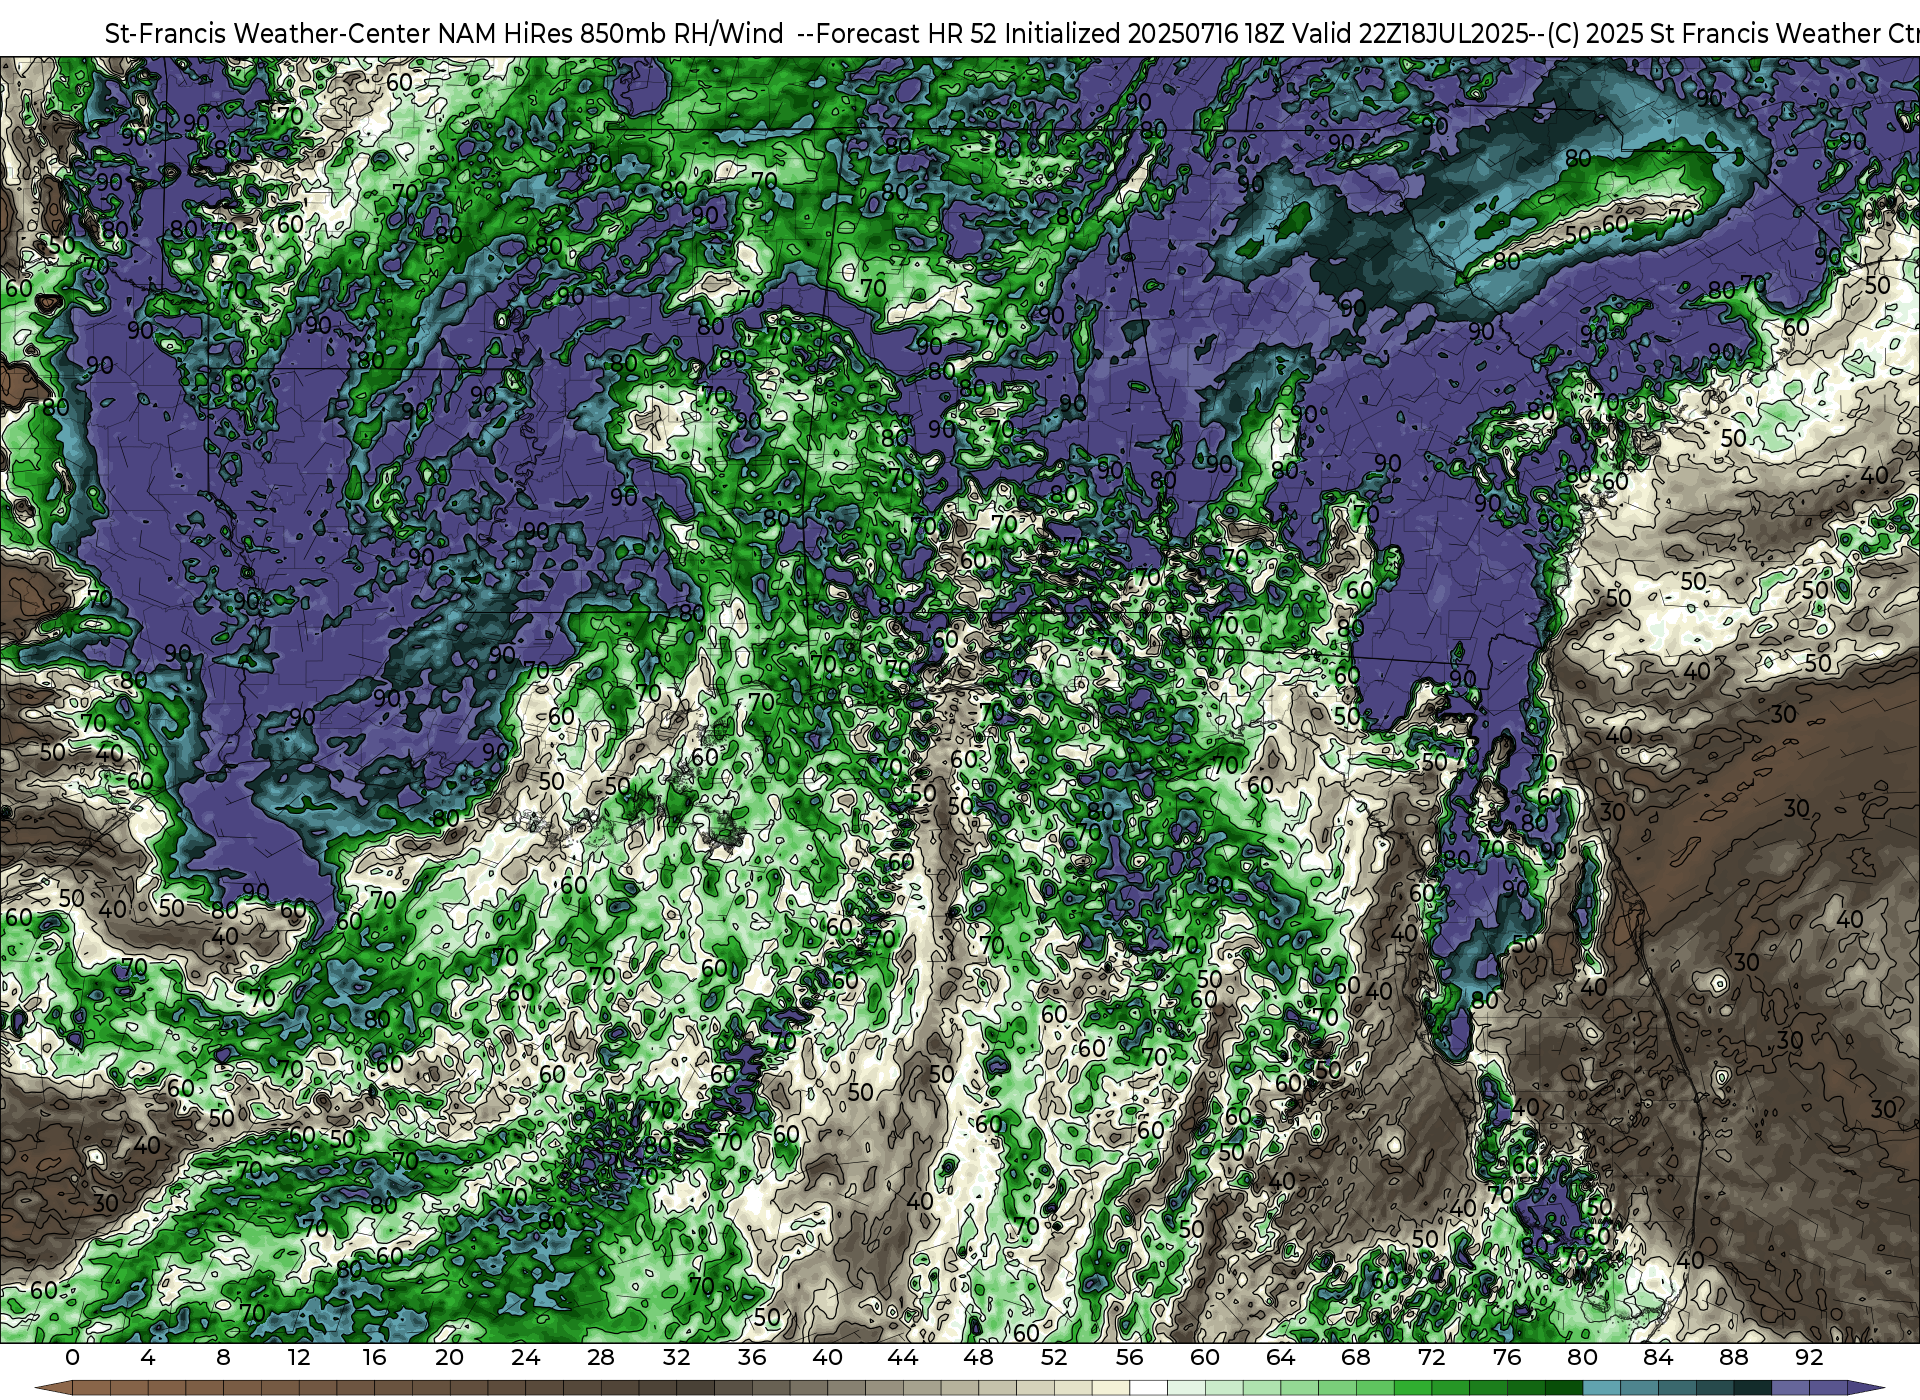Click the colorbar tick label 72
This screenshot has width=1920, height=1400.
(x=1431, y=1358)
